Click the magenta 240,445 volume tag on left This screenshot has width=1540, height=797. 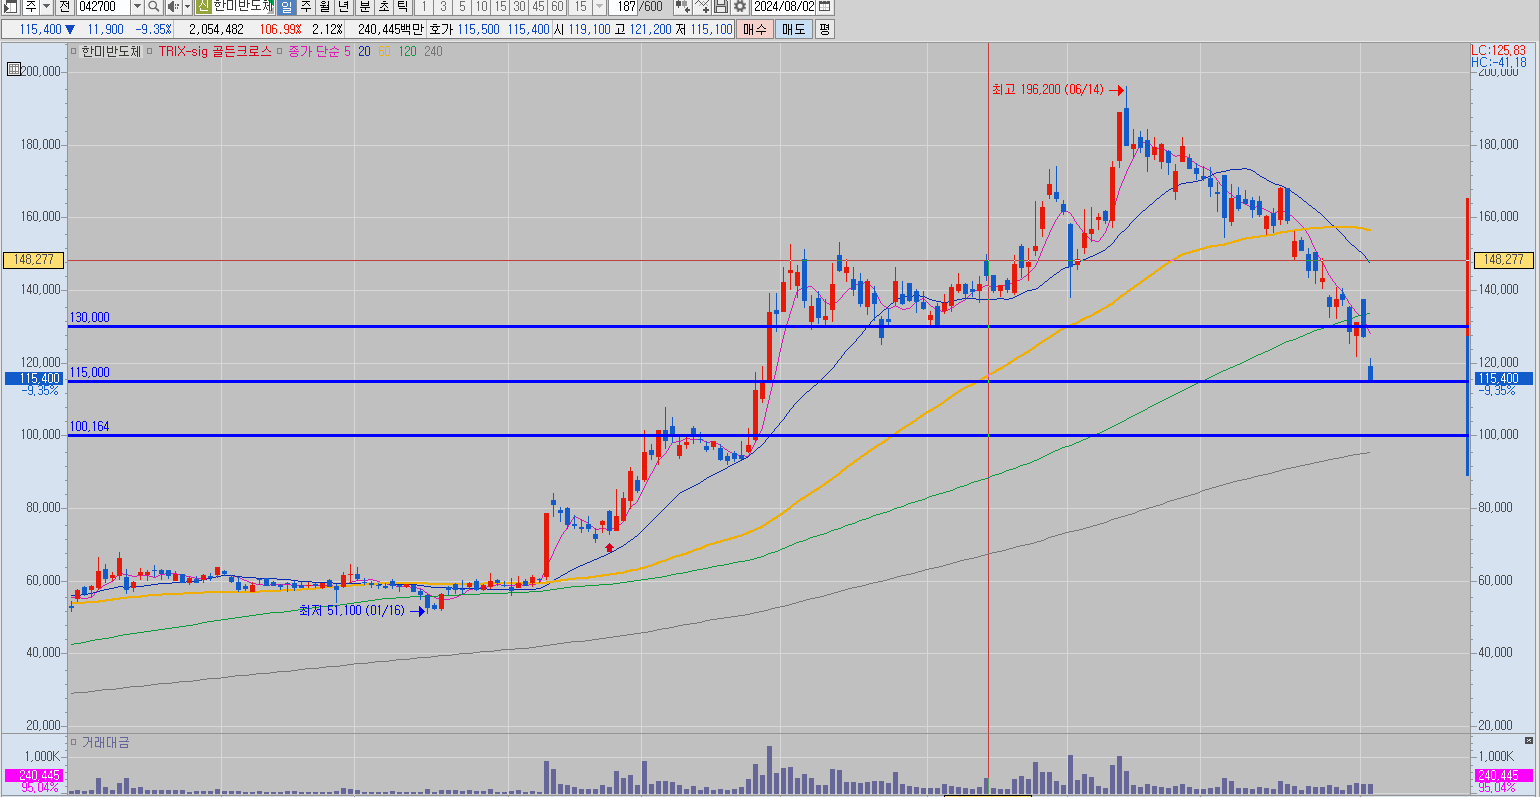pos(34,775)
